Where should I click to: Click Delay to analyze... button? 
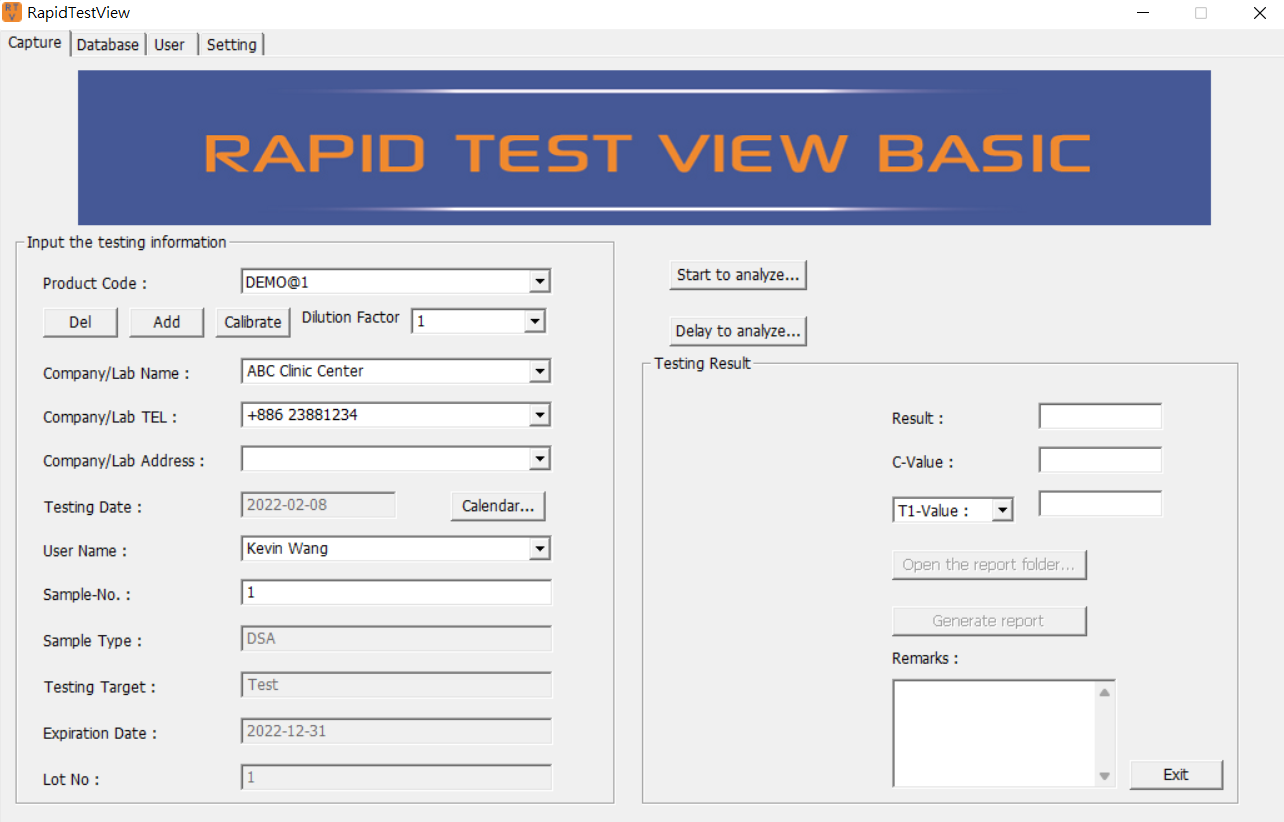click(738, 331)
